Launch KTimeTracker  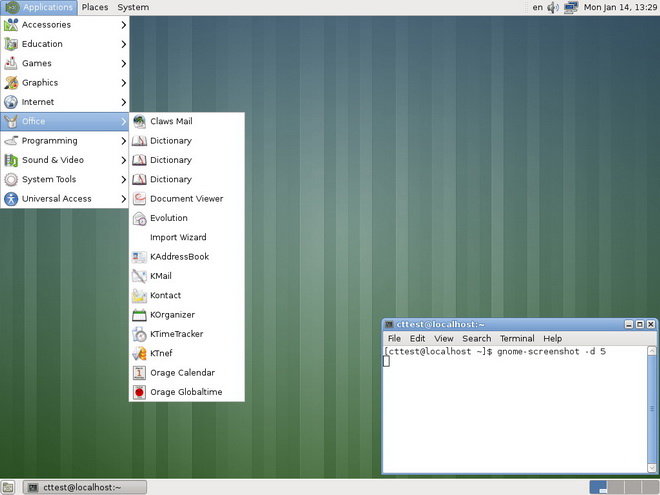point(186,334)
